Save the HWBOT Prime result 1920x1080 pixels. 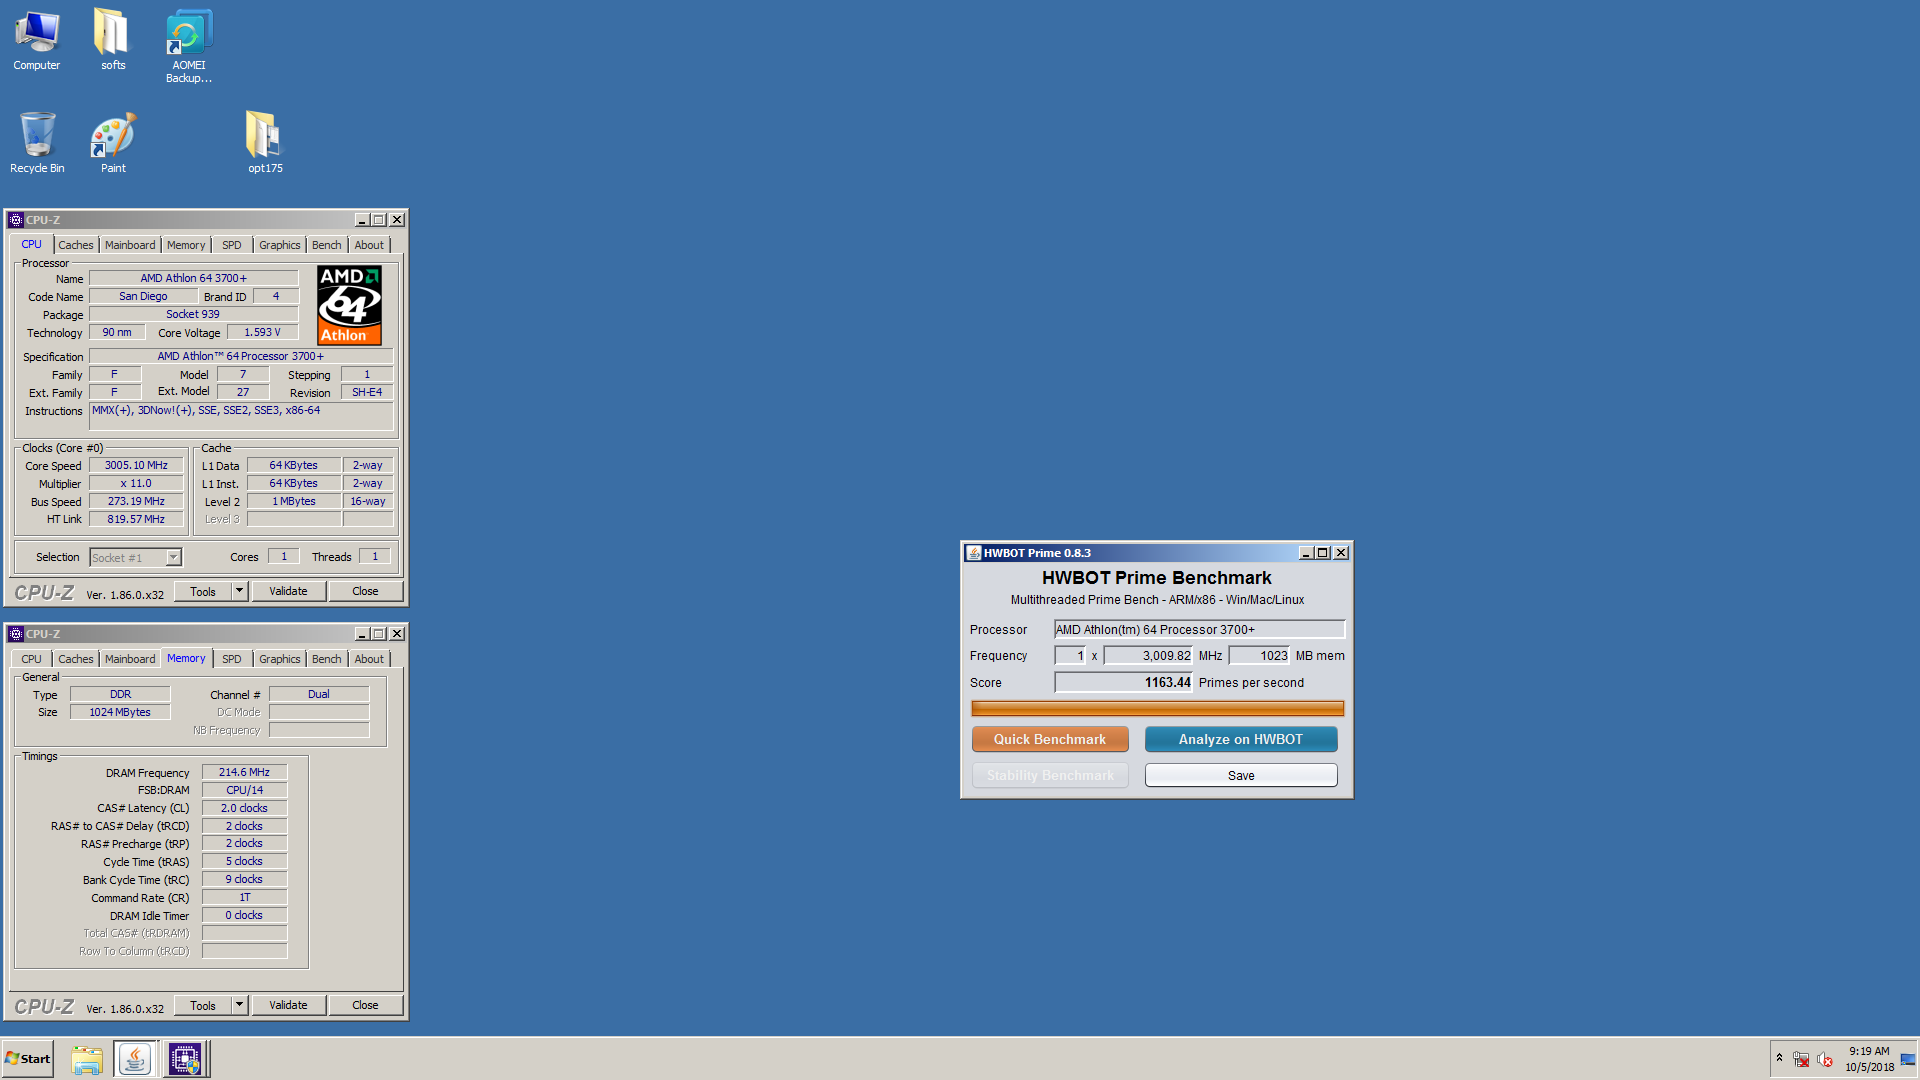(1241, 775)
